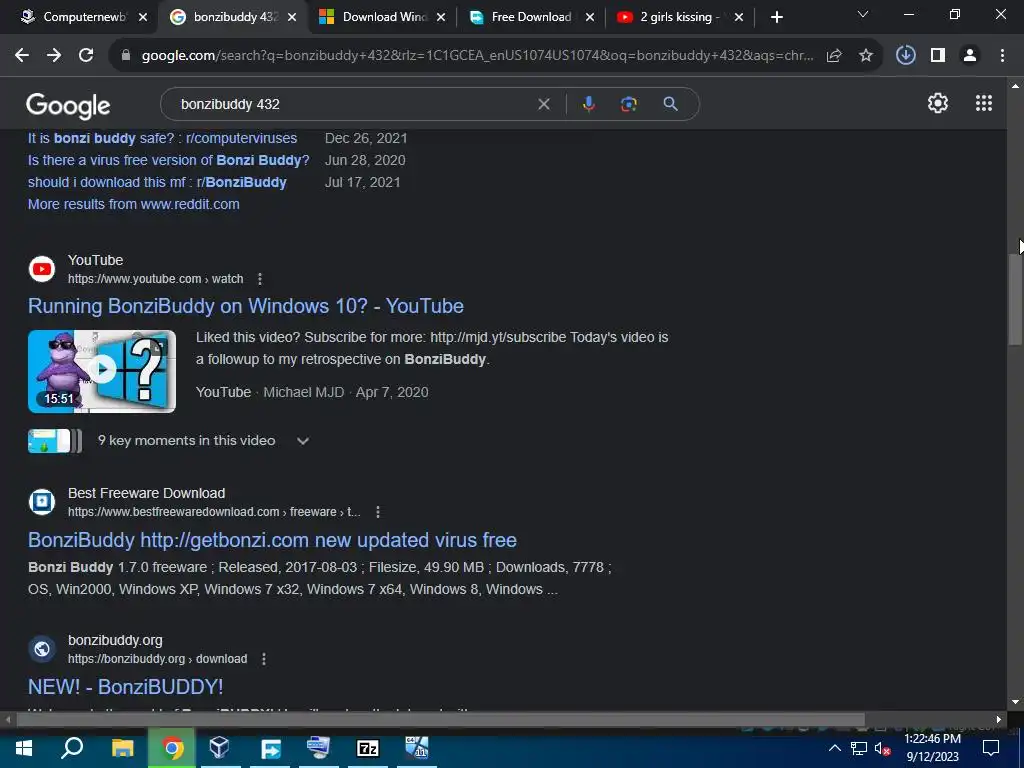Open NEW! - BonziBUDDY! result
This screenshot has width=1024, height=768.
pyautogui.click(x=125, y=687)
